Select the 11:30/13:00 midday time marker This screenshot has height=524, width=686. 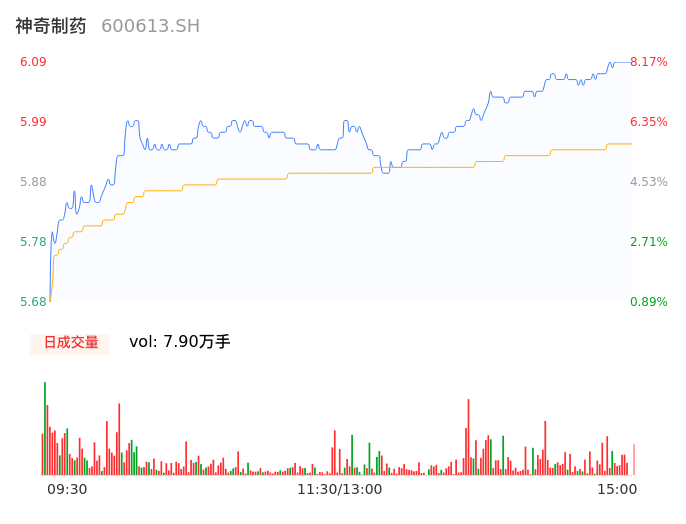tap(339, 490)
